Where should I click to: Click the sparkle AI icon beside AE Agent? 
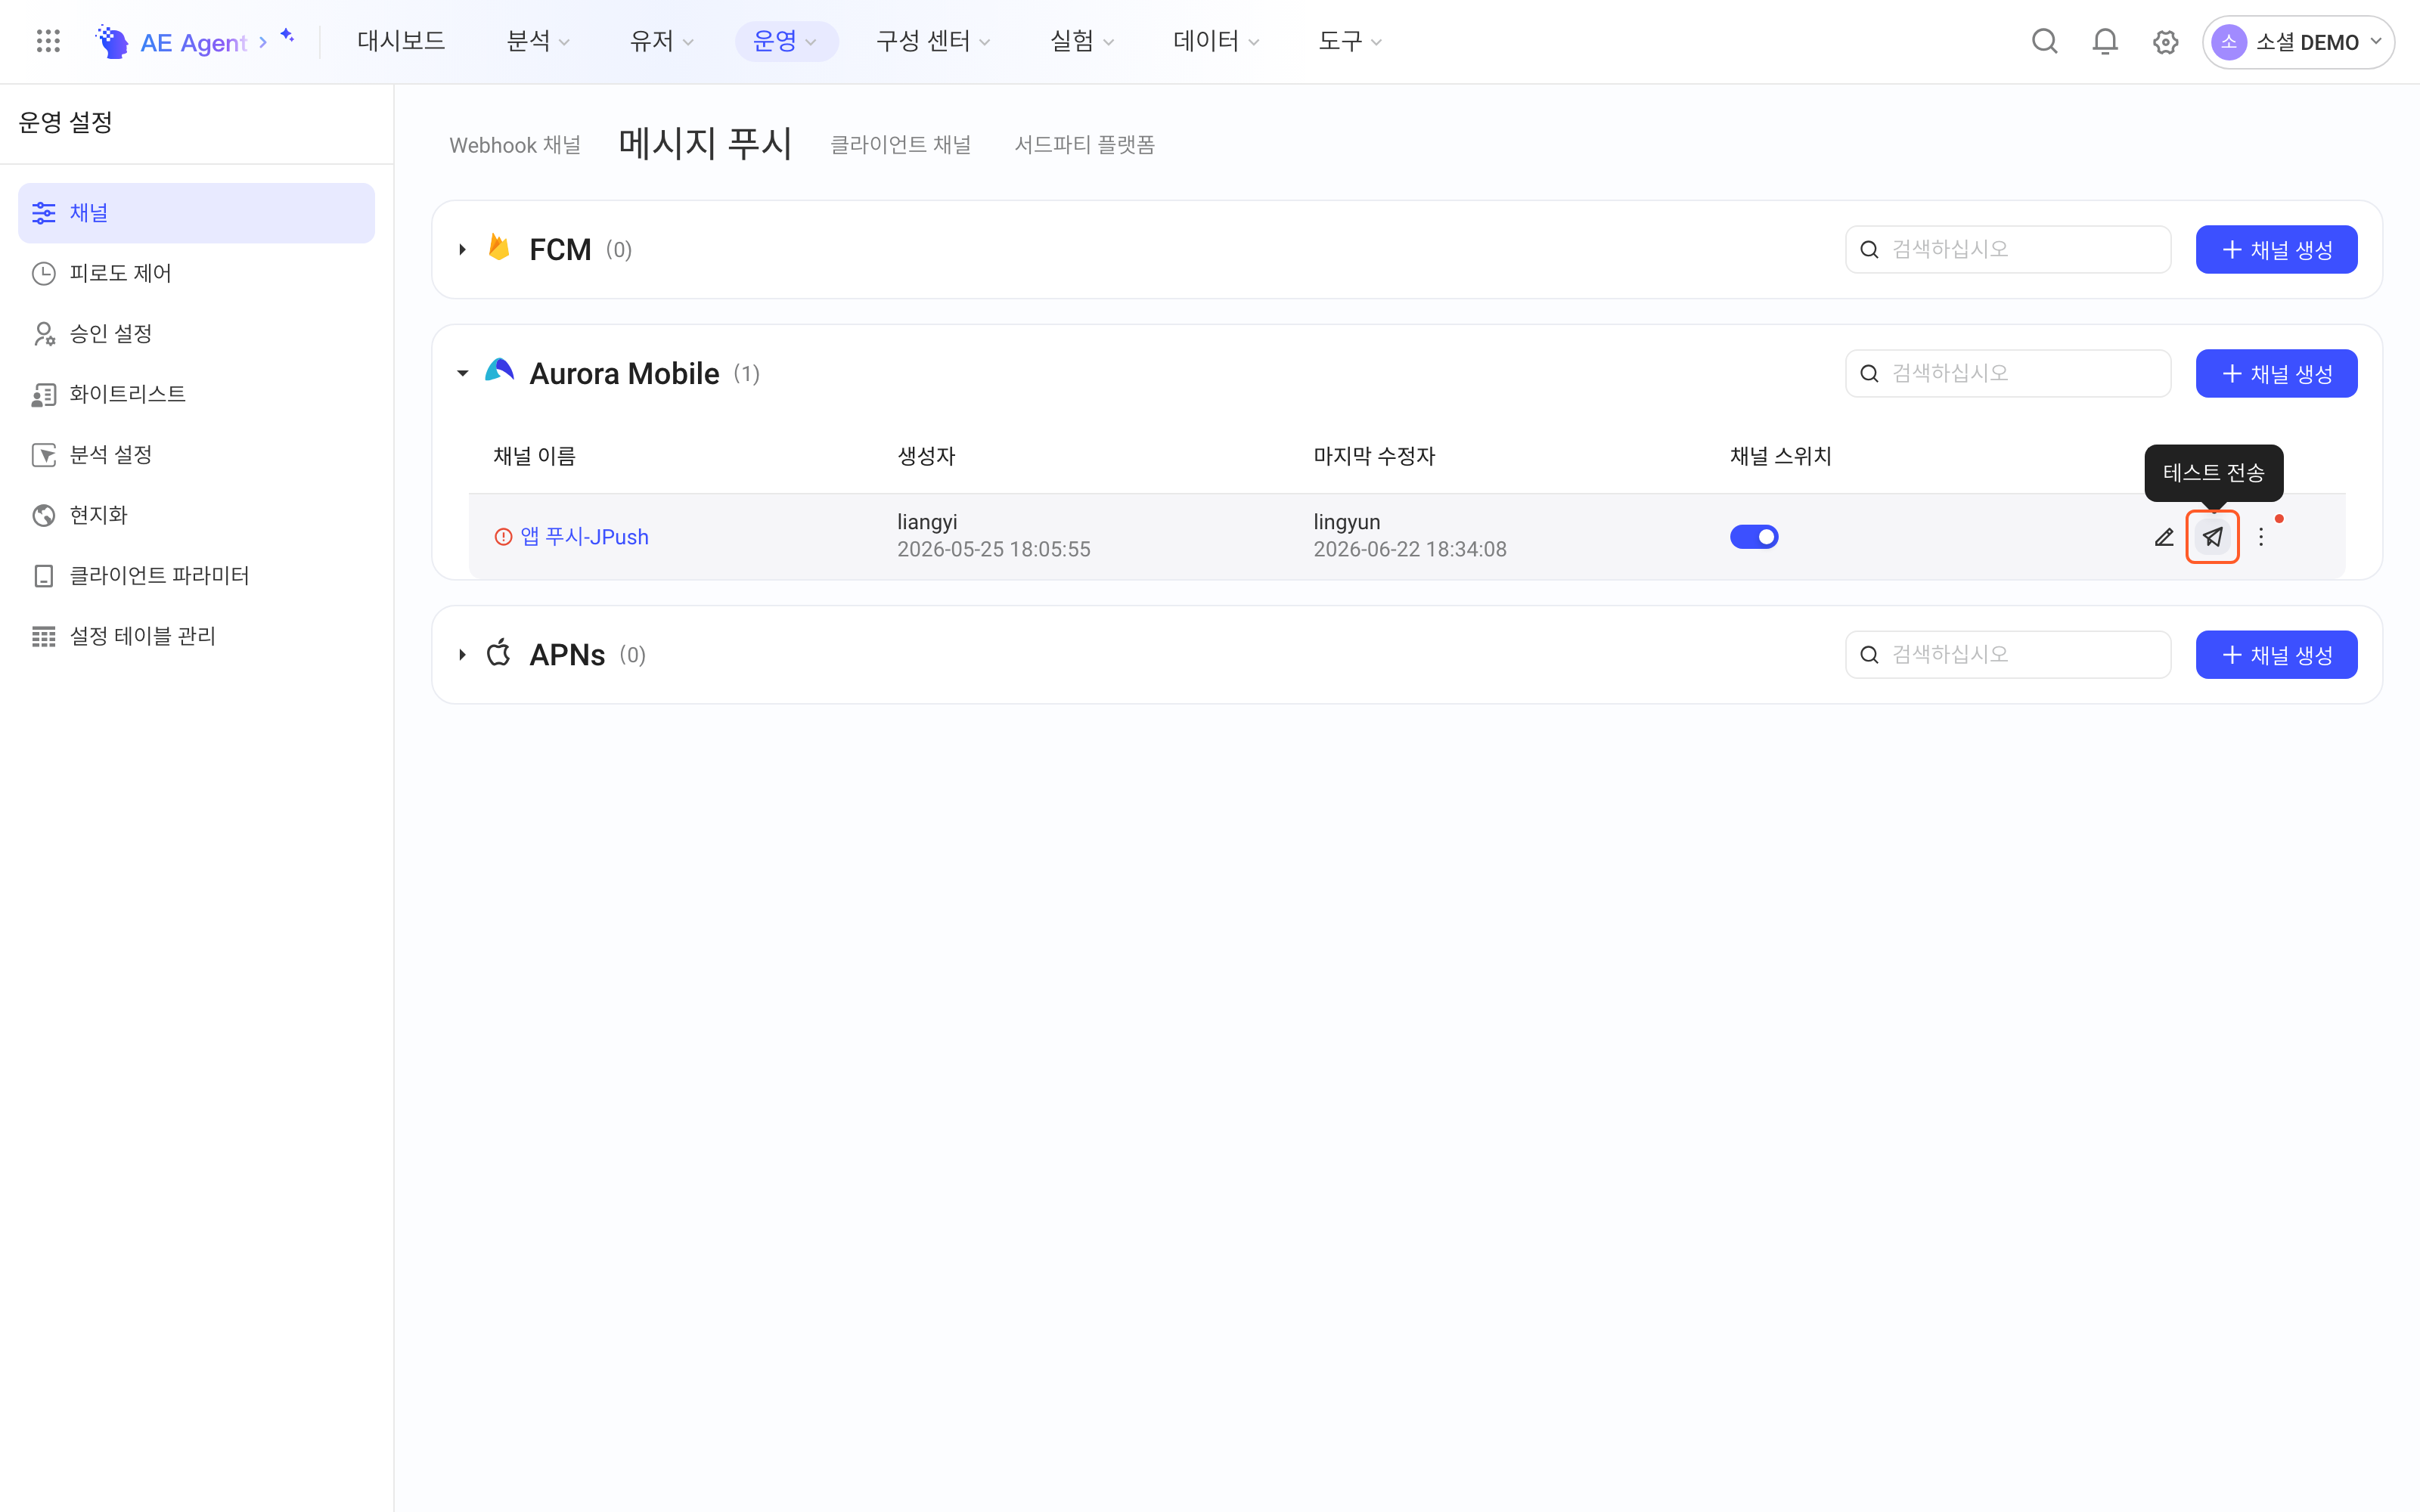[287, 35]
